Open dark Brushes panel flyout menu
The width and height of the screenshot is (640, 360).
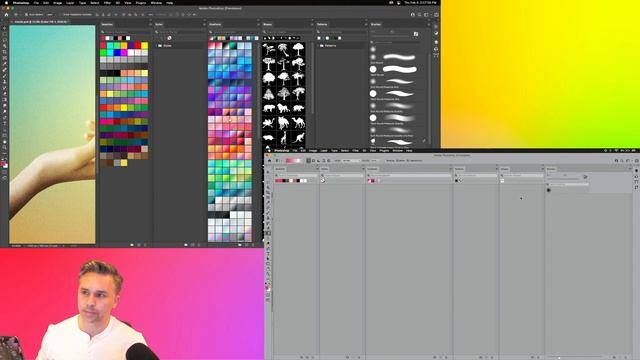[x=429, y=24]
